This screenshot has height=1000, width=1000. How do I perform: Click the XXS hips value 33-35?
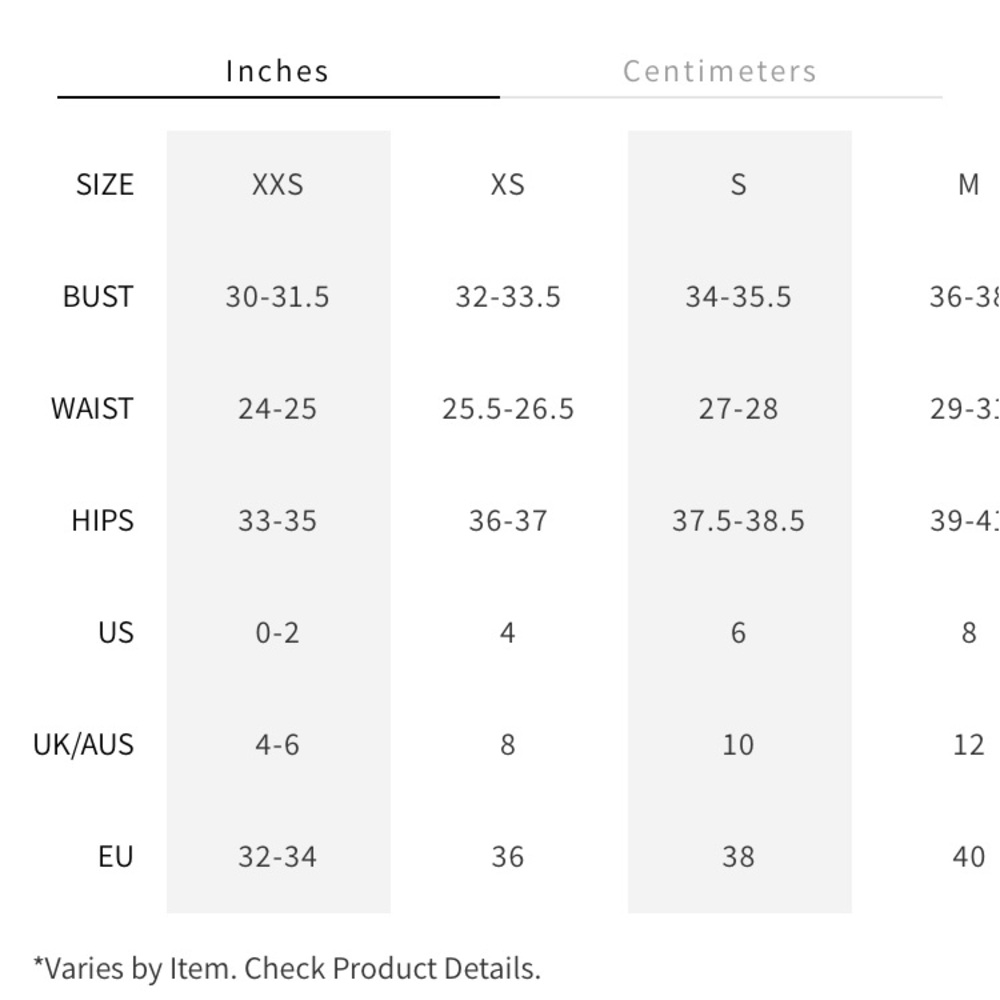277,521
